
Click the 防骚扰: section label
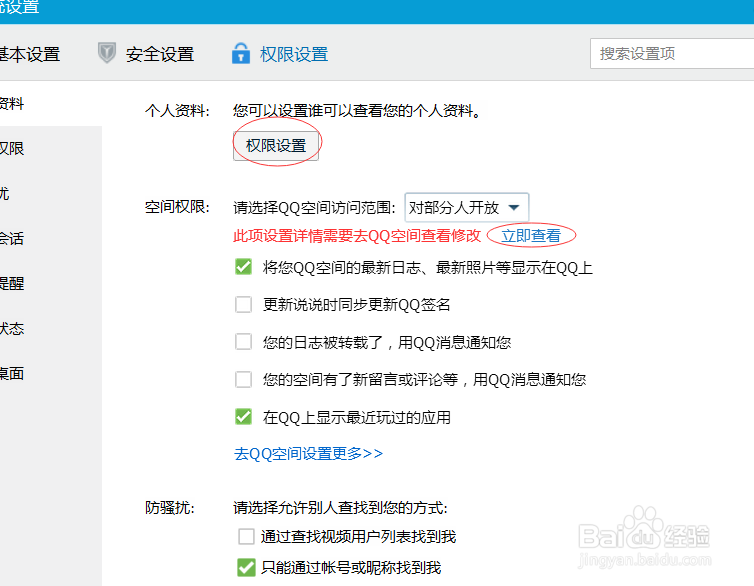pyautogui.click(x=170, y=508)
